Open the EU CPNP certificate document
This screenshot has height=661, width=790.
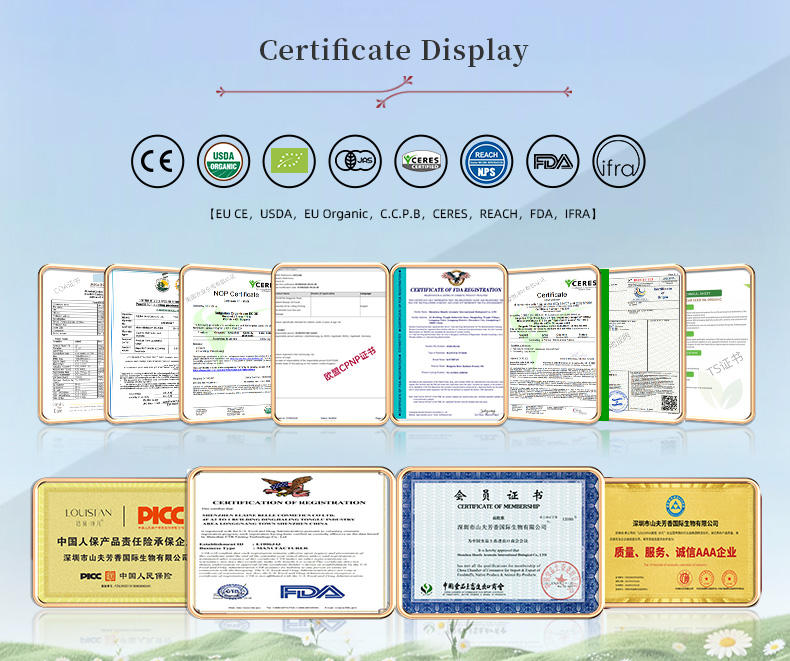pyautogui.click(x=331, y=344)
